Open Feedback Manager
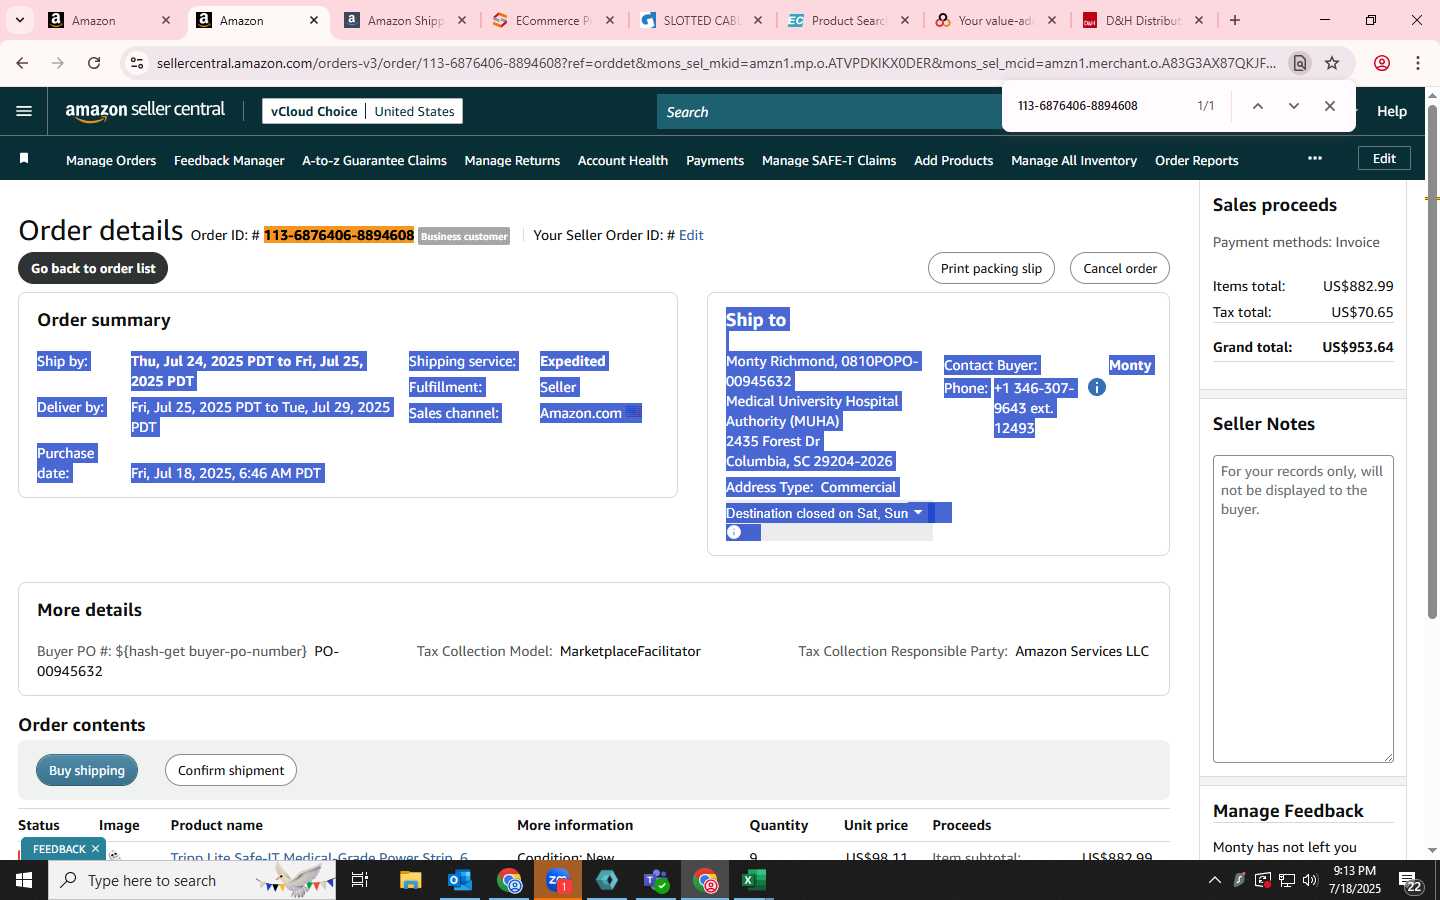Image resolution: width=1440 pixels, height=900 pixels. click(229, 160)
